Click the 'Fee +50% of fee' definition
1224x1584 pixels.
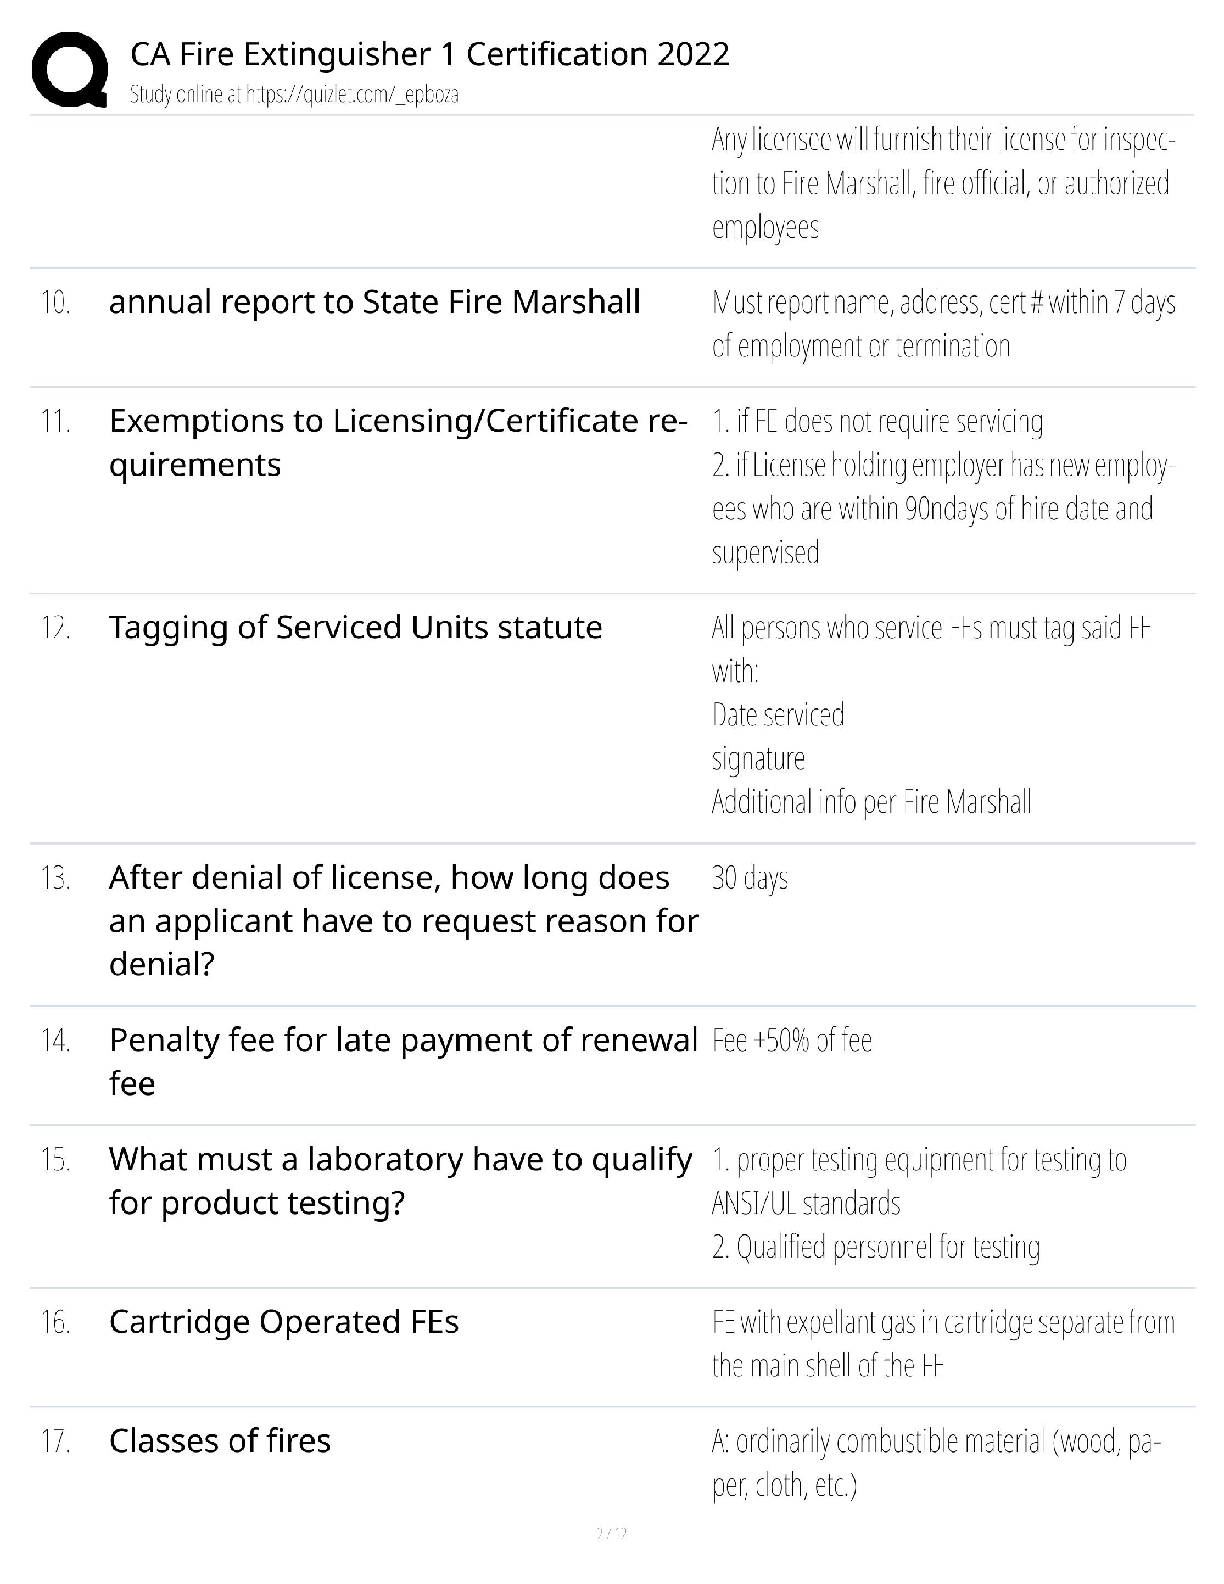792,1041
